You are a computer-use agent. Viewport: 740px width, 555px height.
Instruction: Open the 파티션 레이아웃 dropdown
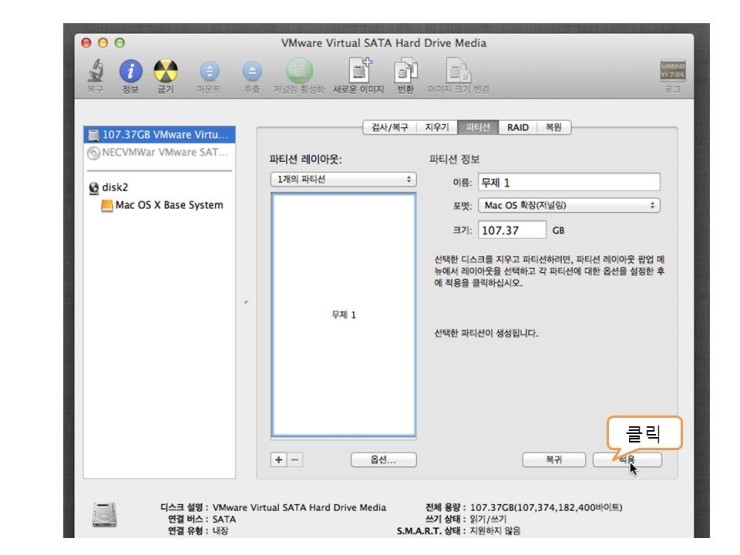pos(344,179)
